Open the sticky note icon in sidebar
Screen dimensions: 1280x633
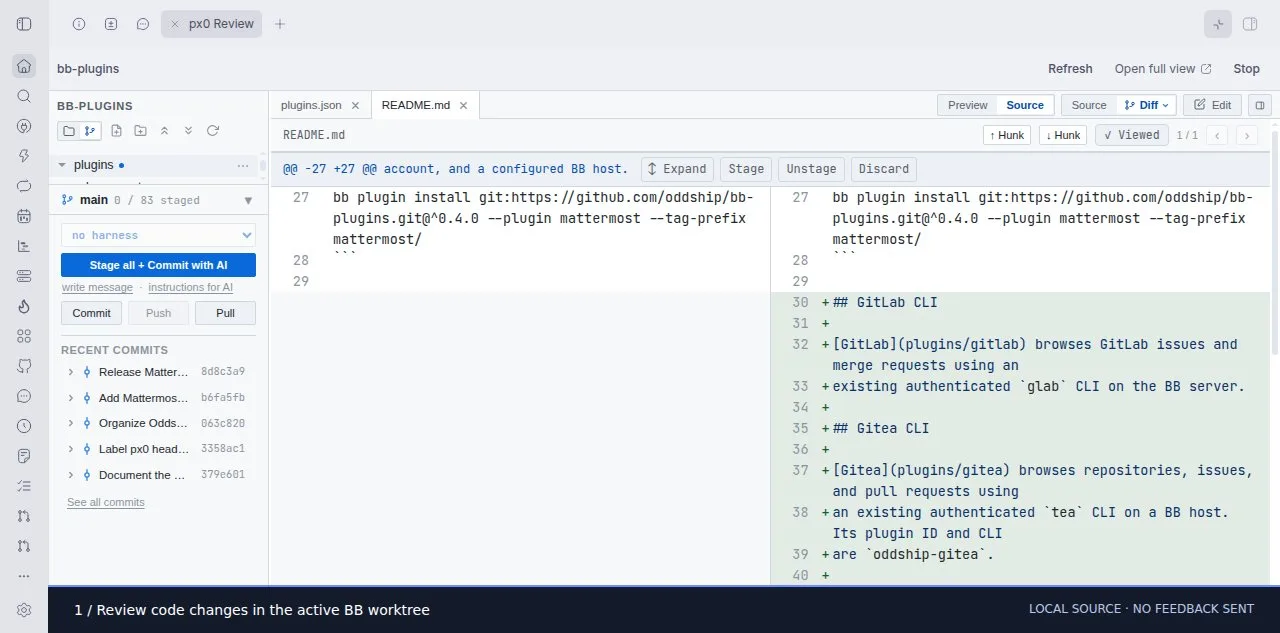point(24,456)
